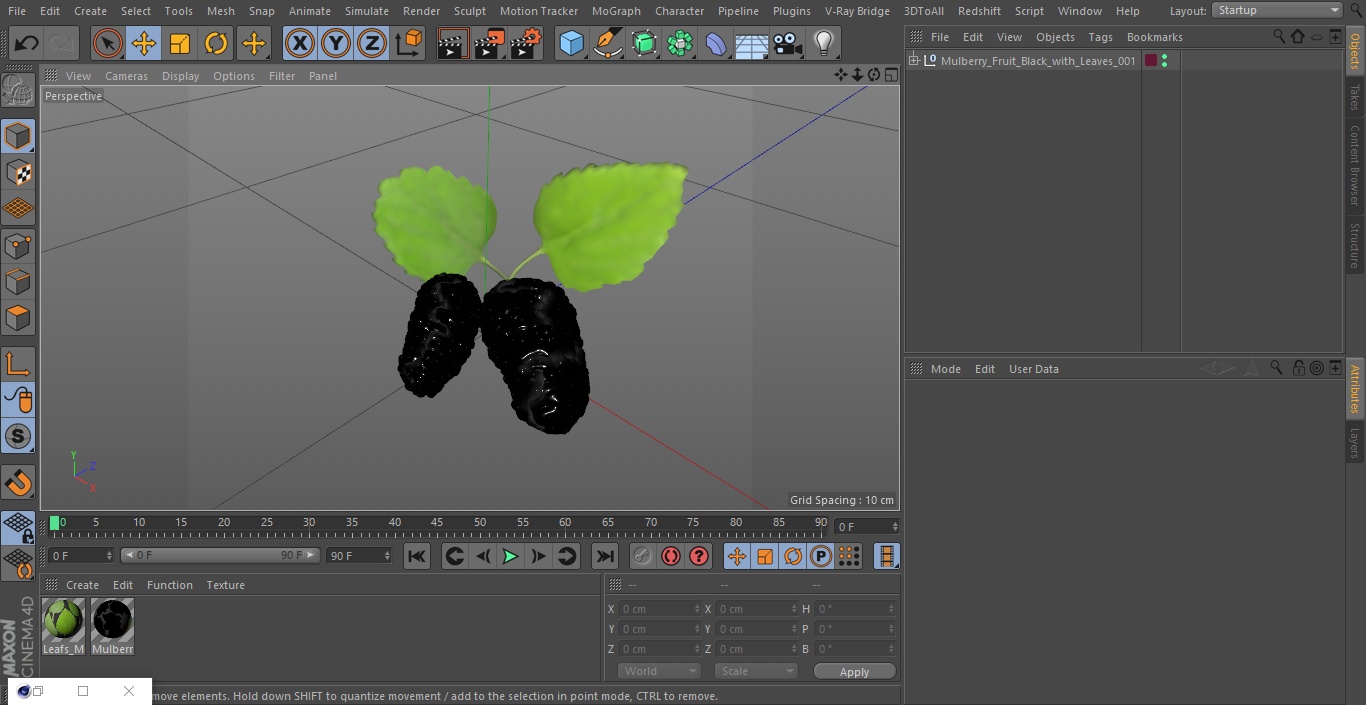Viewport: 1366px width, 705px height.
Task: Open the Simulate menu
Action: [367, 11]
